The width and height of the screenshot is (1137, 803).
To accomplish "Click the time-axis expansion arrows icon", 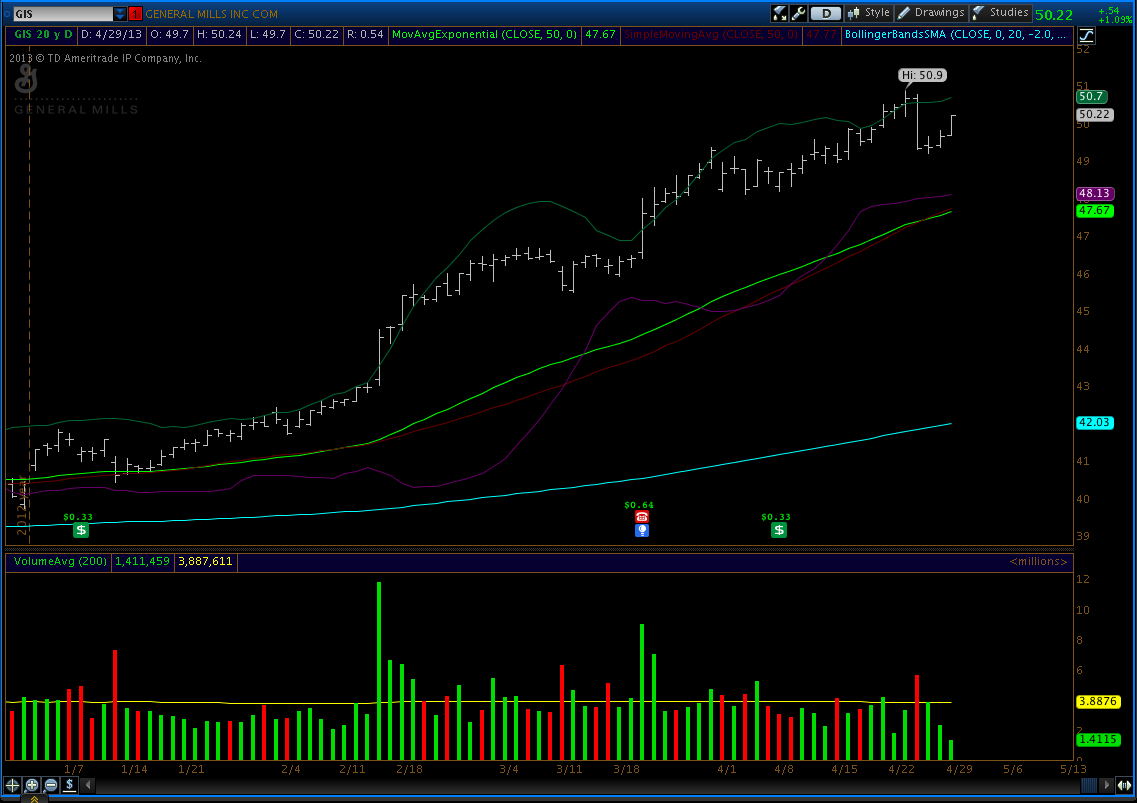I will click(1124, 785).
